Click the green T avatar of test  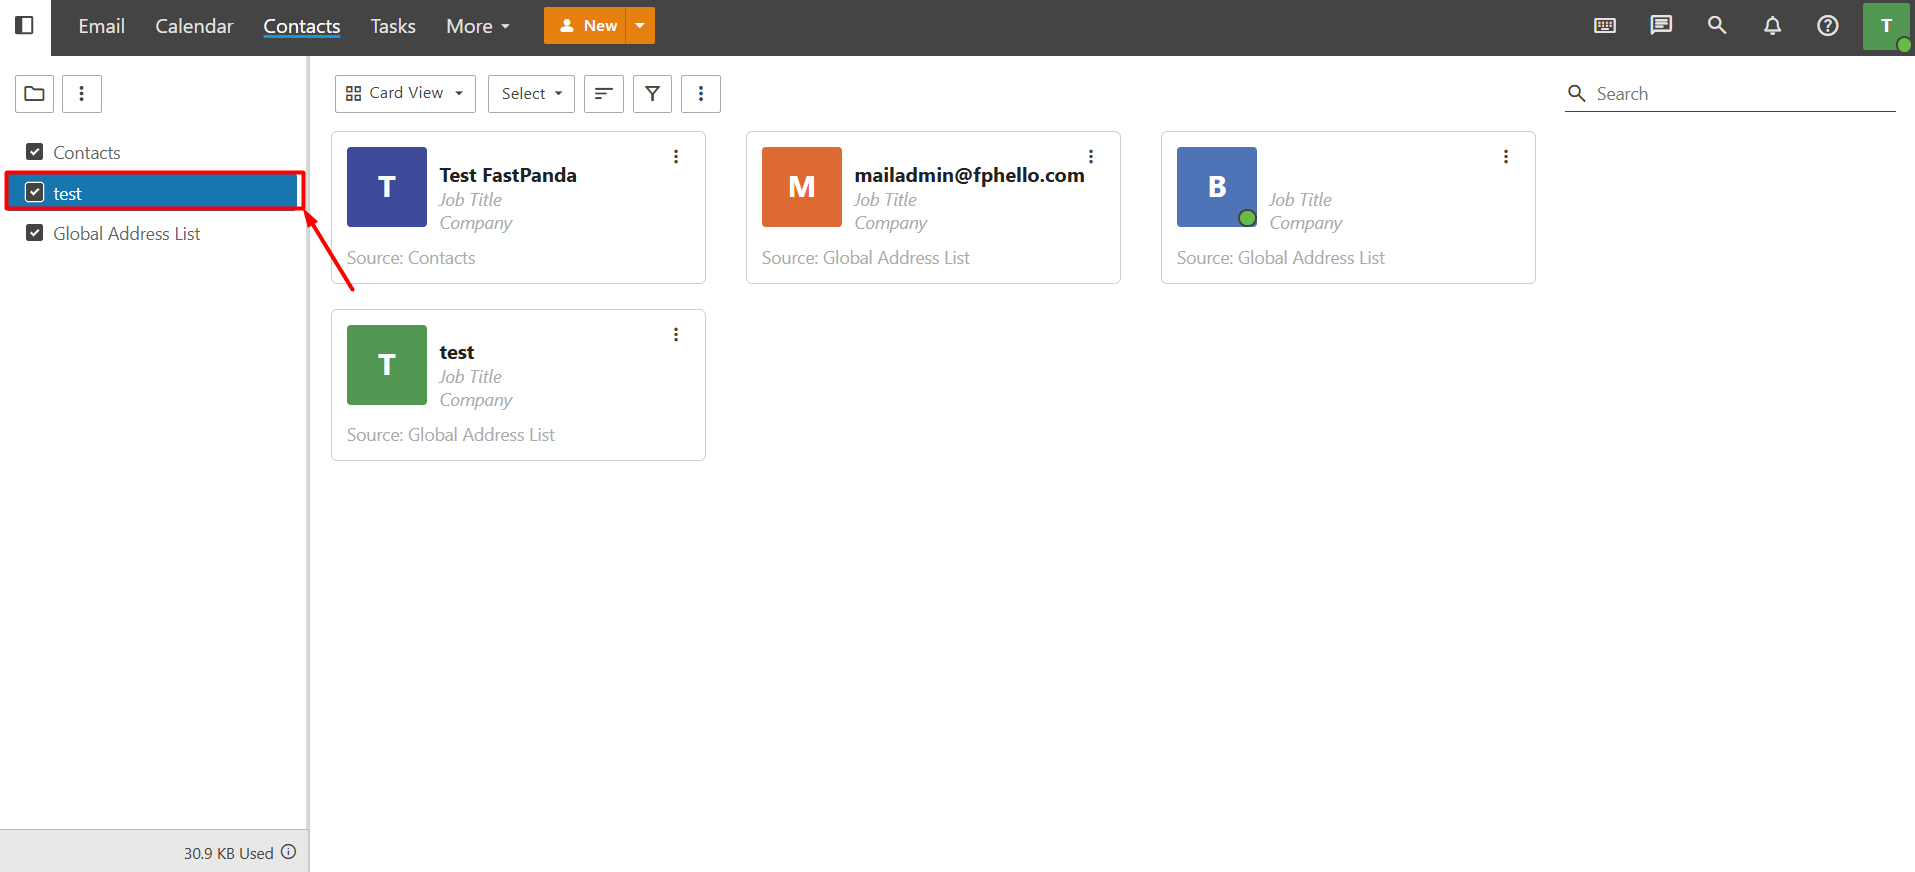click(387, 365)
